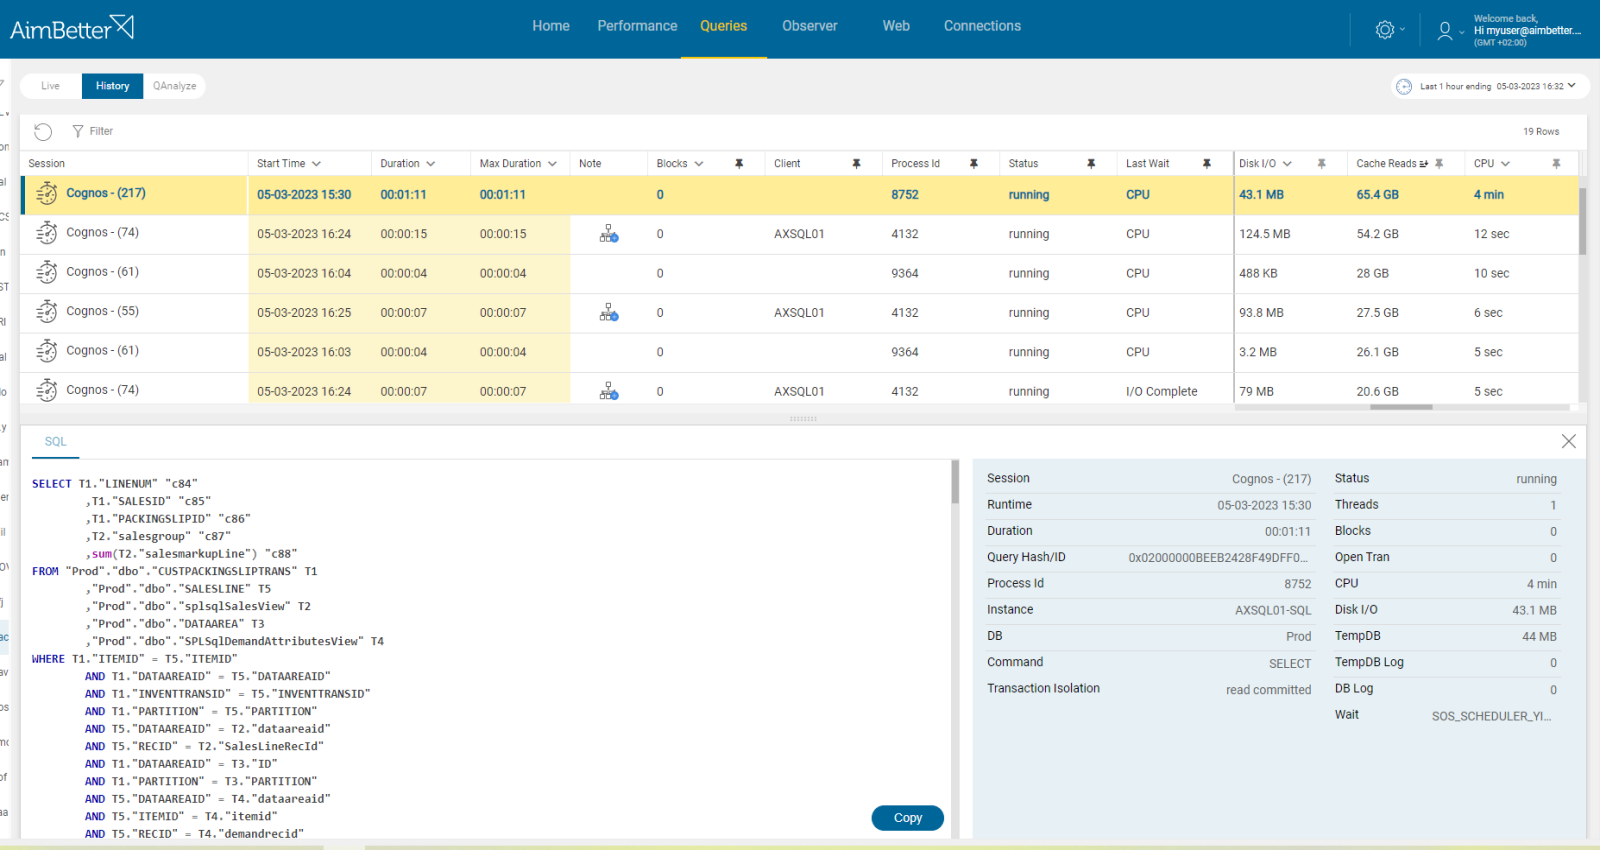
Task: Pin the Last Wait column
Action: tap(1207, 163)
